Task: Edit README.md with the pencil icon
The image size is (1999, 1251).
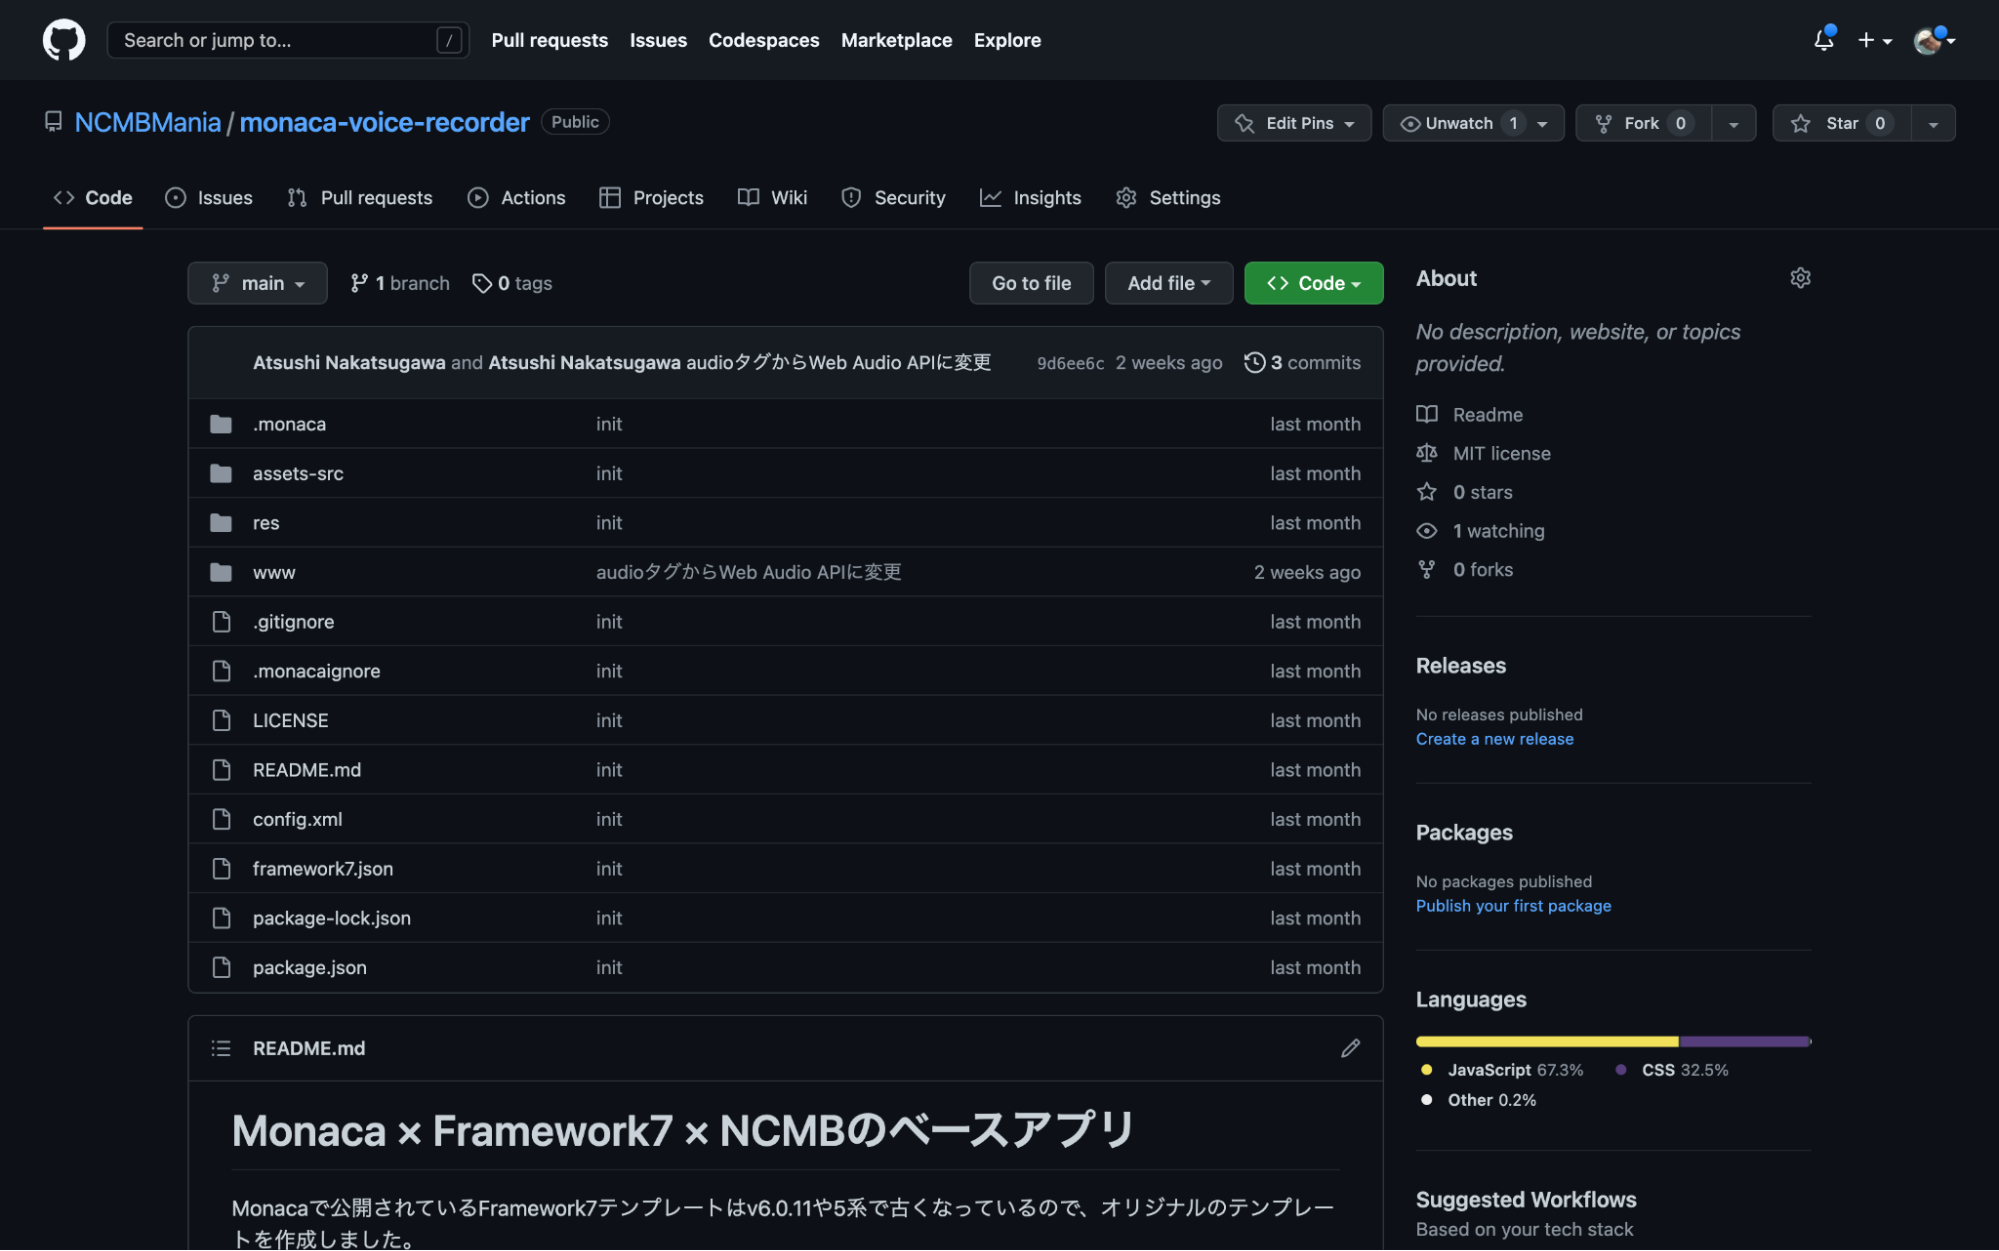Action: click(x=1350, y=1048)
